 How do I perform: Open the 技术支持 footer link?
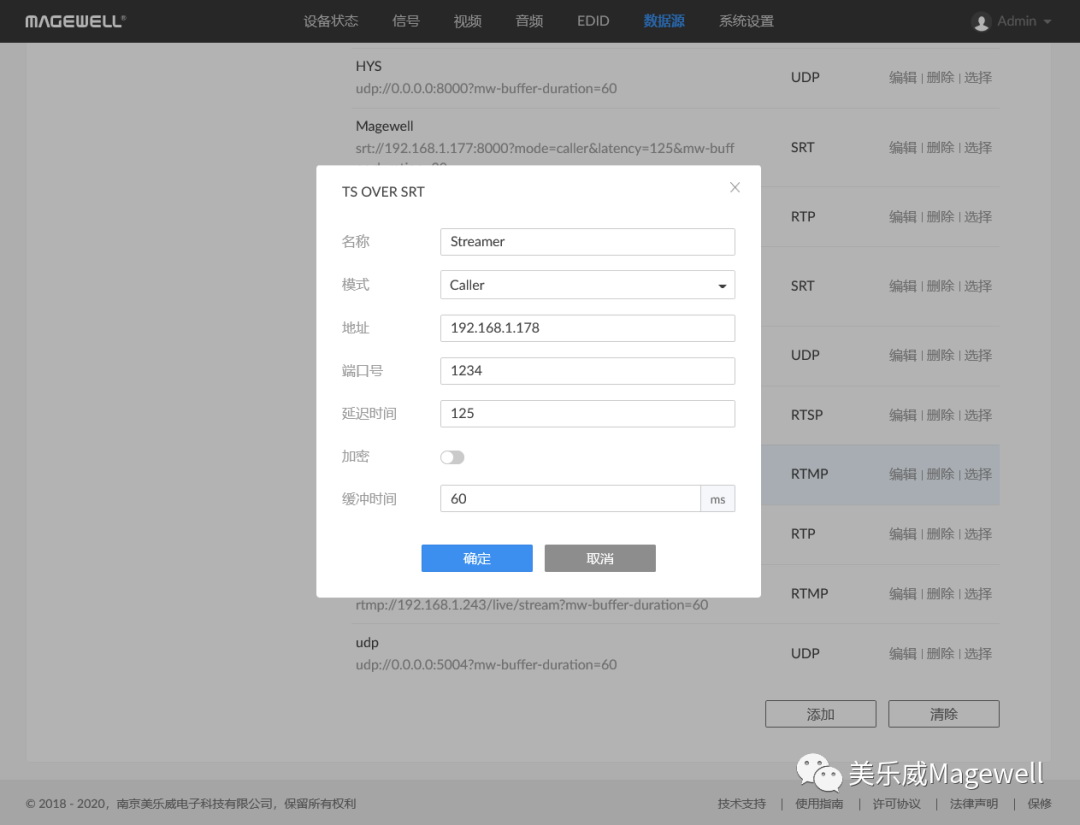click(741, 804)
